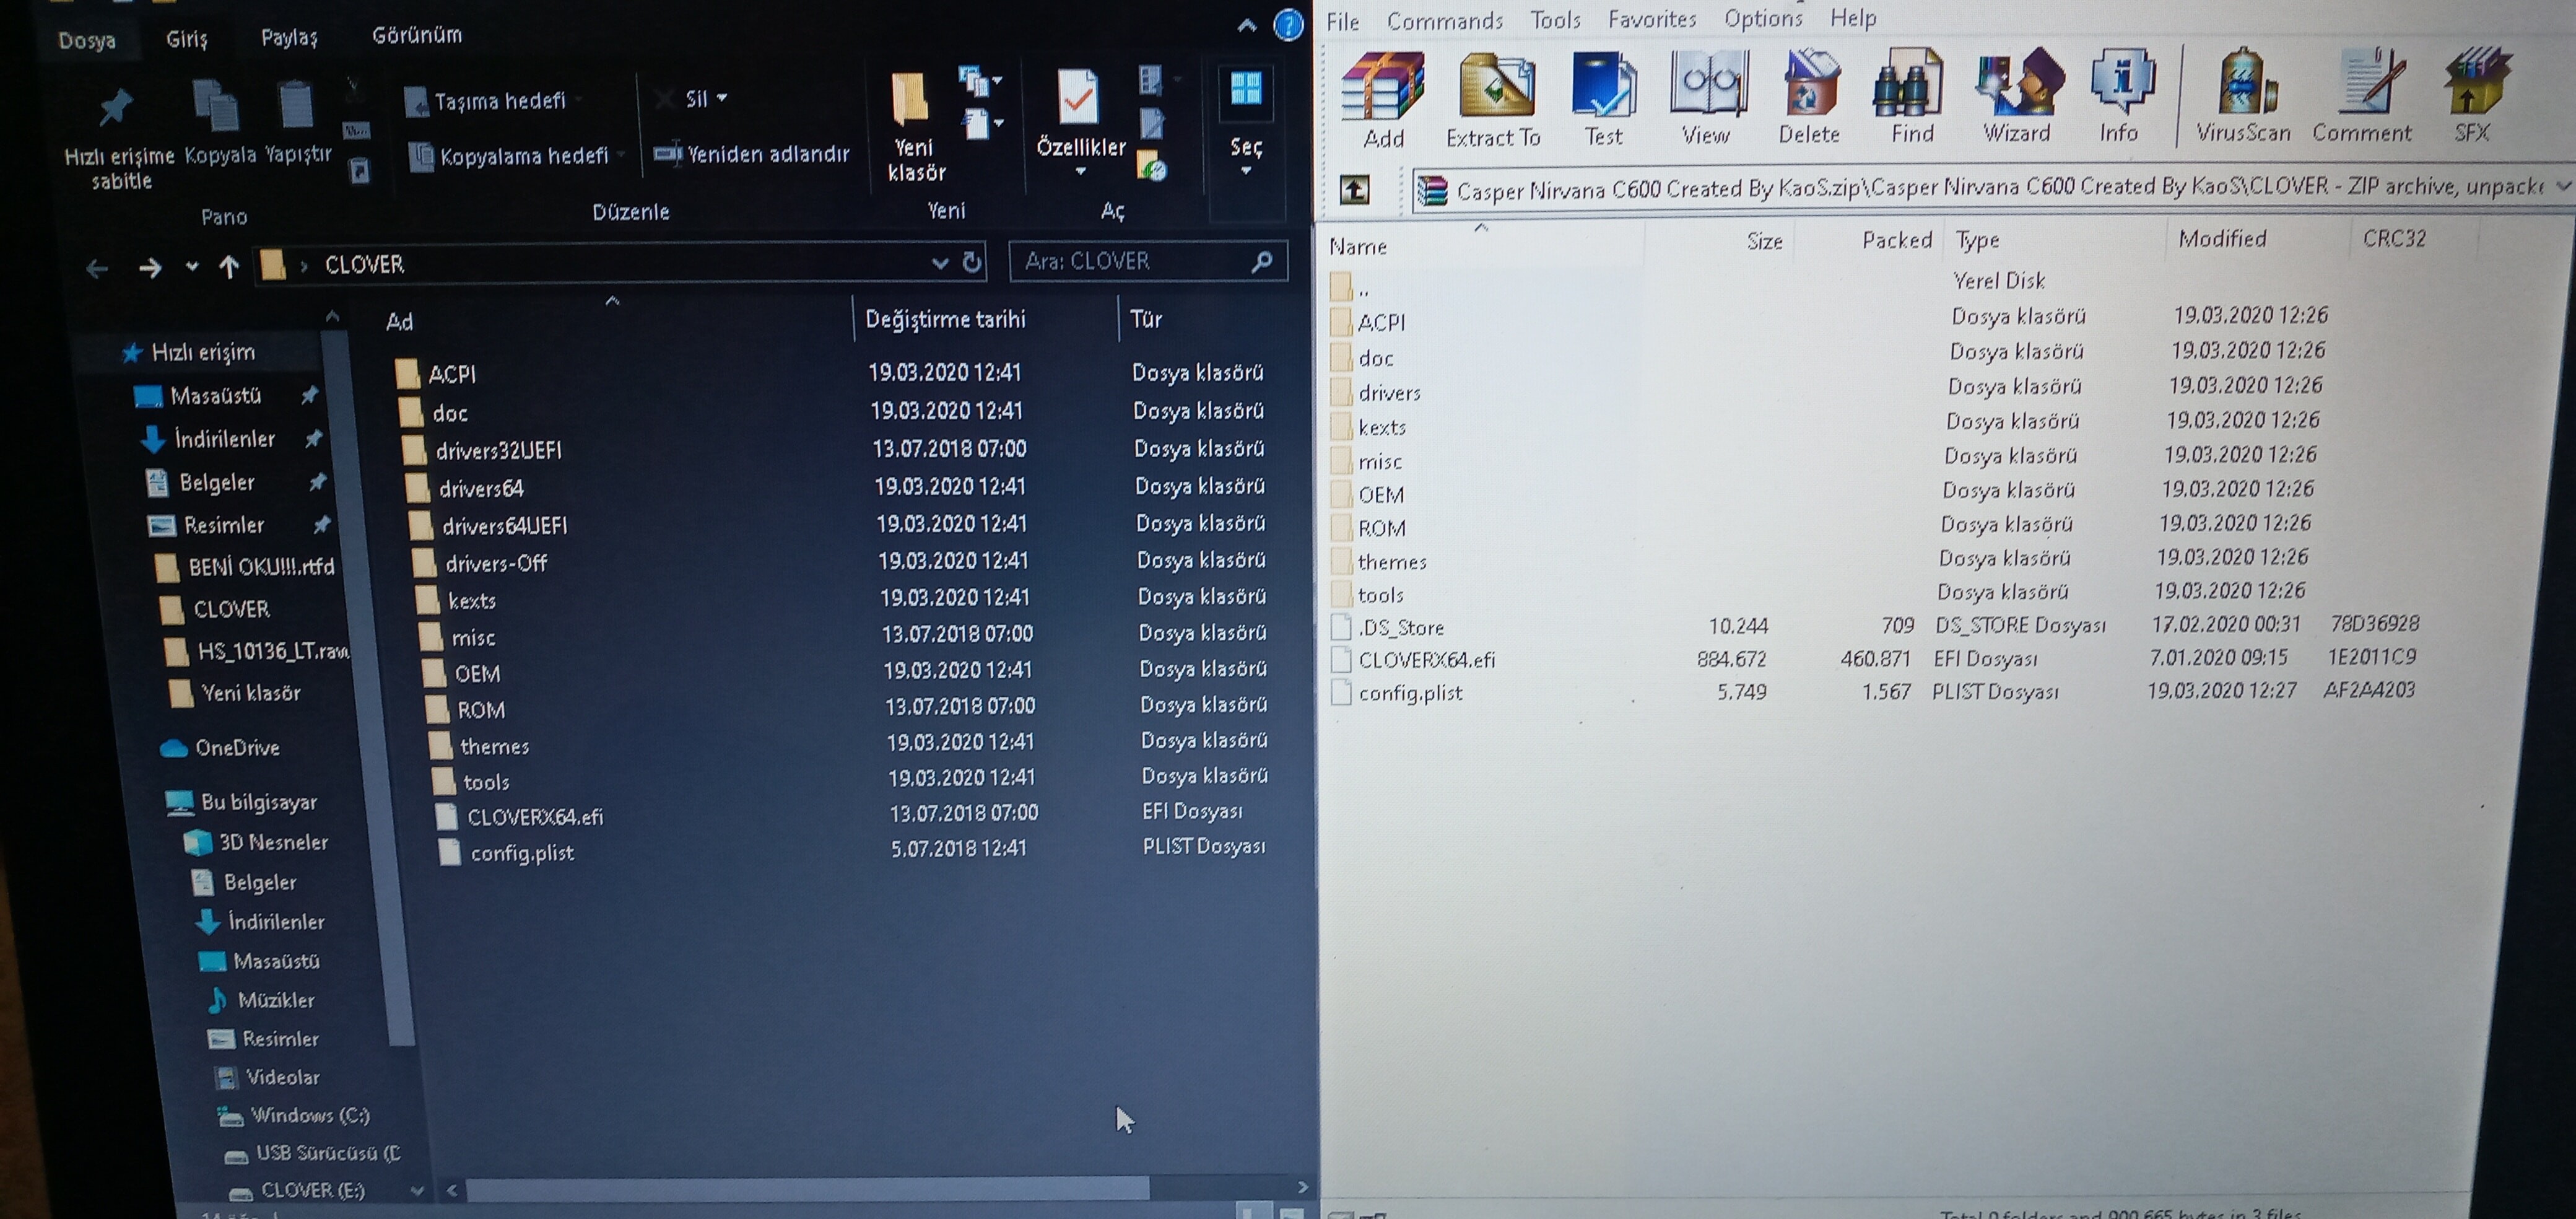
Task: Select the CLOVERX64.efi file in WinRAR
Action: click(1426, 660)
